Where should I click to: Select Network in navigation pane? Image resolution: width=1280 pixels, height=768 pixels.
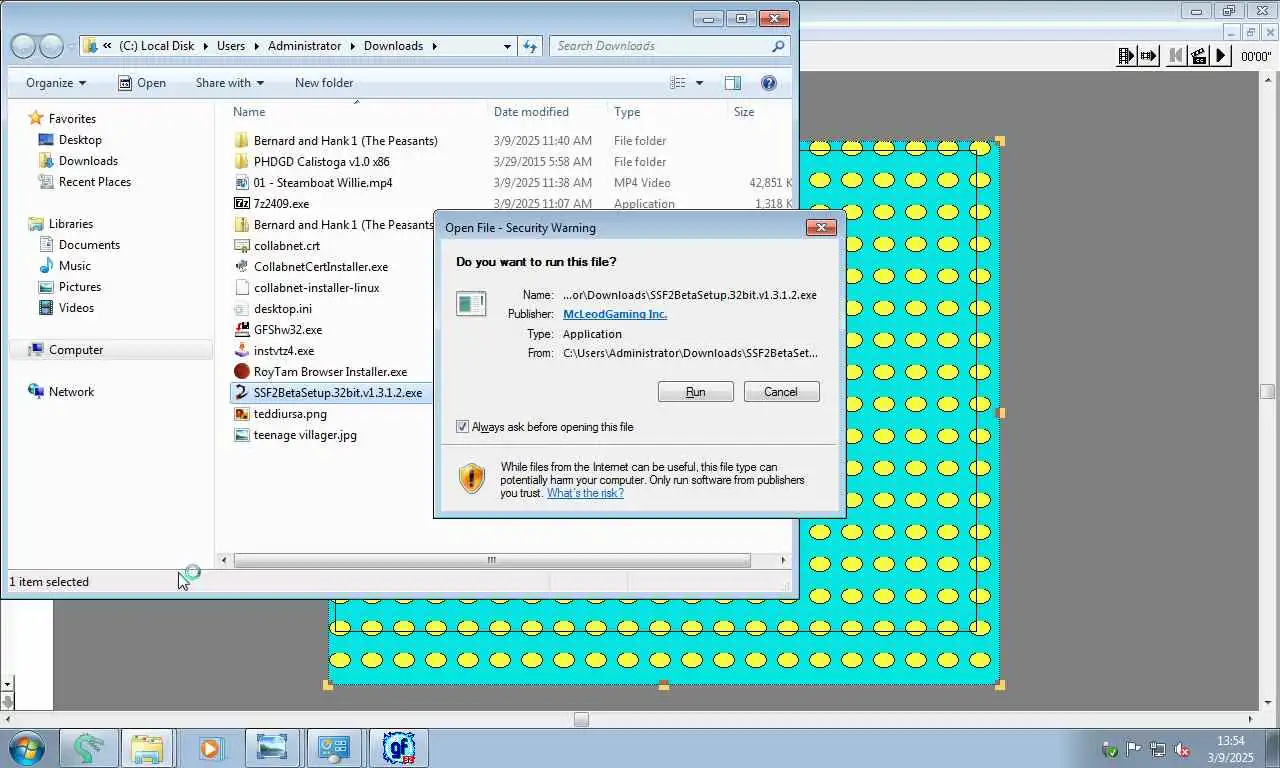coord(71,392)
